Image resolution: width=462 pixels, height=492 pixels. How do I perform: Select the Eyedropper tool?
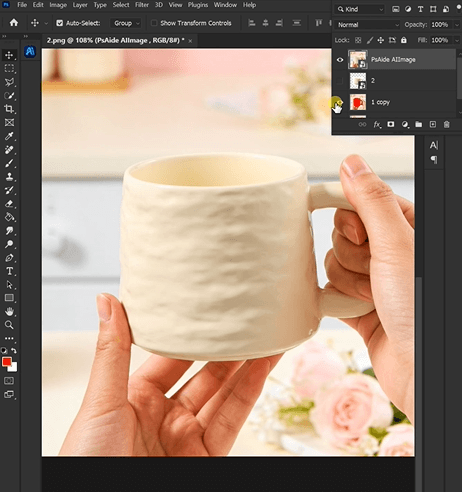click(x=9, y=136)
